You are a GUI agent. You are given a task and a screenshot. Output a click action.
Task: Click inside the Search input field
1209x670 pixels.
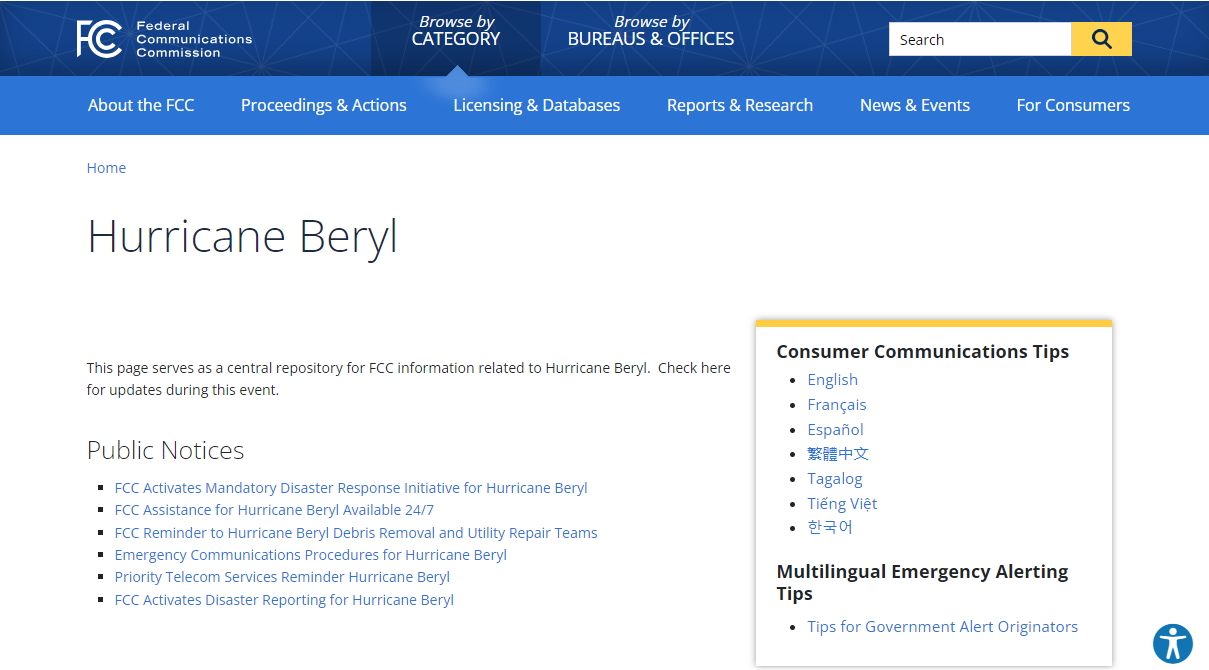tap(975, 38)
